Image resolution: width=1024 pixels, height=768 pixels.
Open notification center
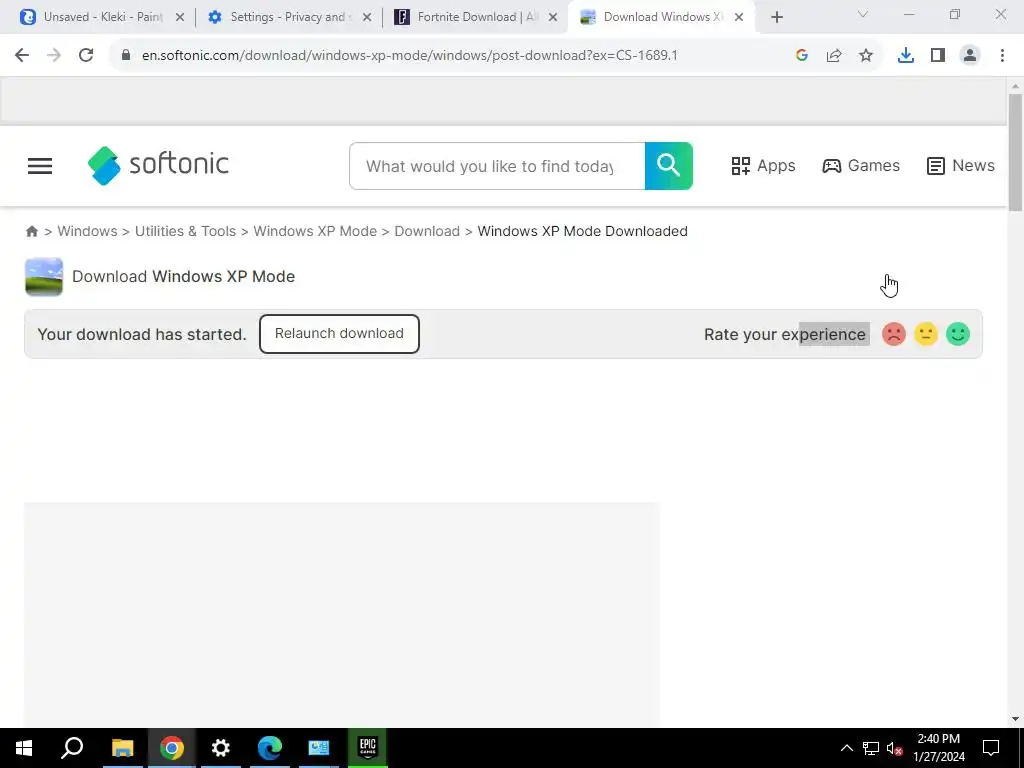991,748
